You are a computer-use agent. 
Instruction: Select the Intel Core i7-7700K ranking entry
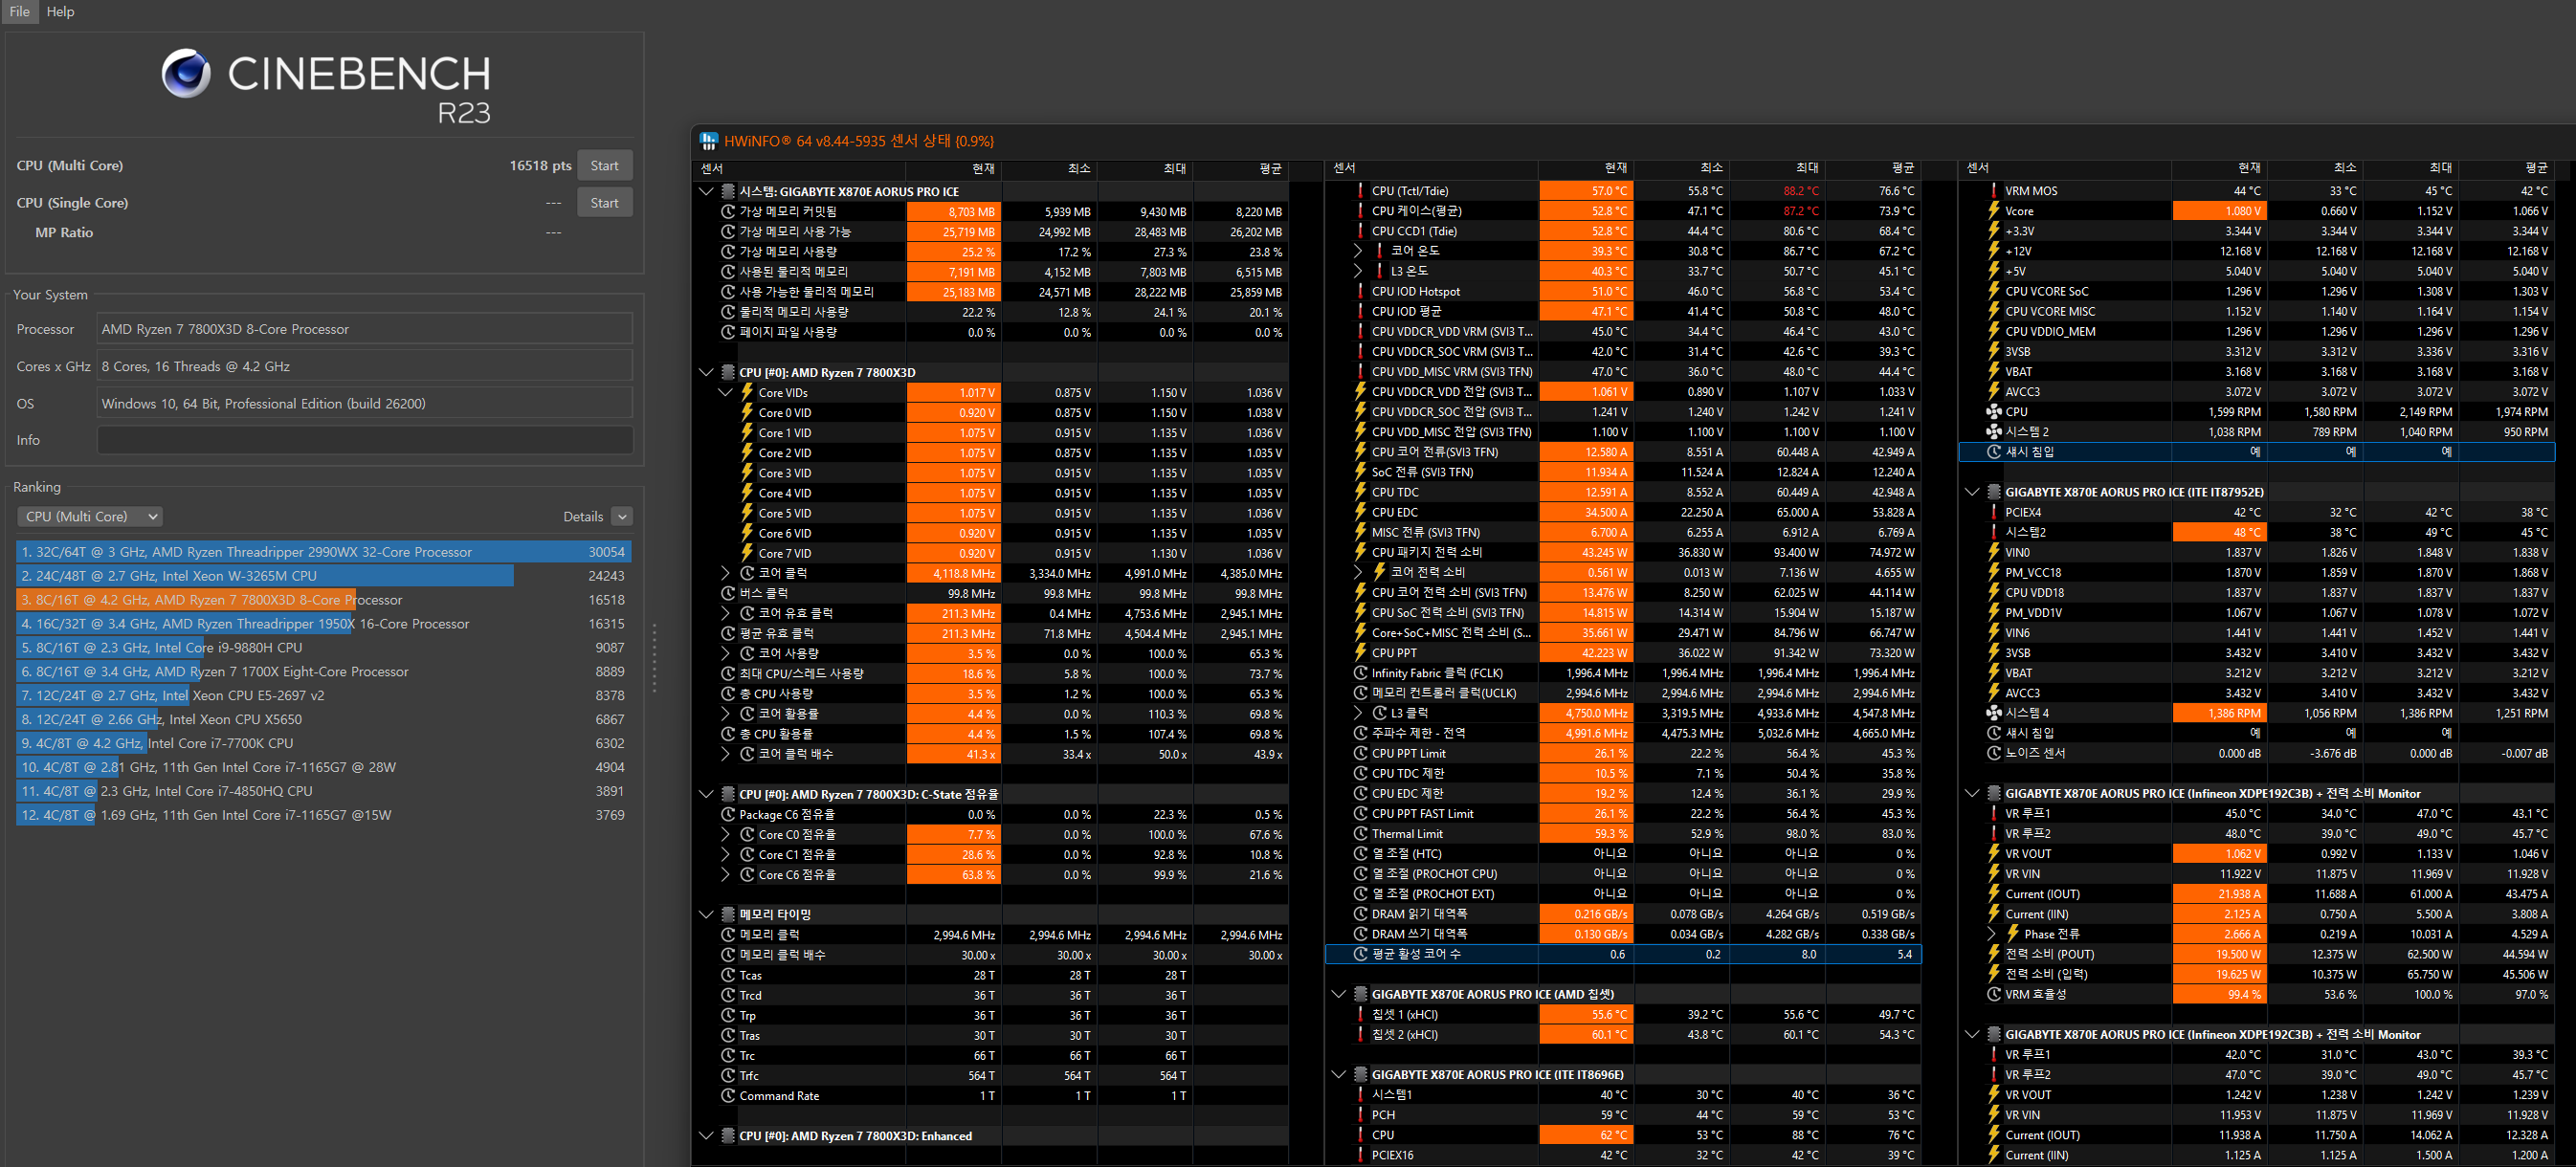(323, 743)
